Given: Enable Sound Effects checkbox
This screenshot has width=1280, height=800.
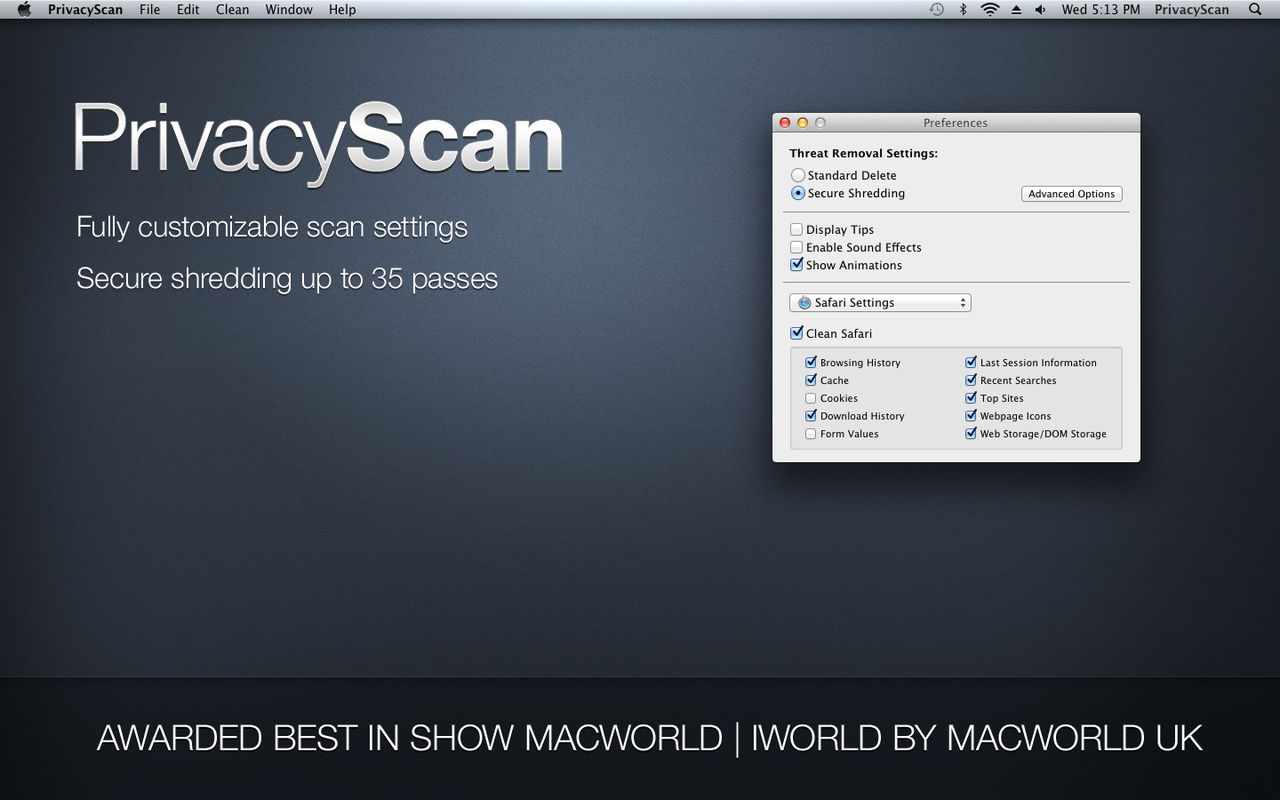Looking at the screenshot, I should tap(797, 247).
